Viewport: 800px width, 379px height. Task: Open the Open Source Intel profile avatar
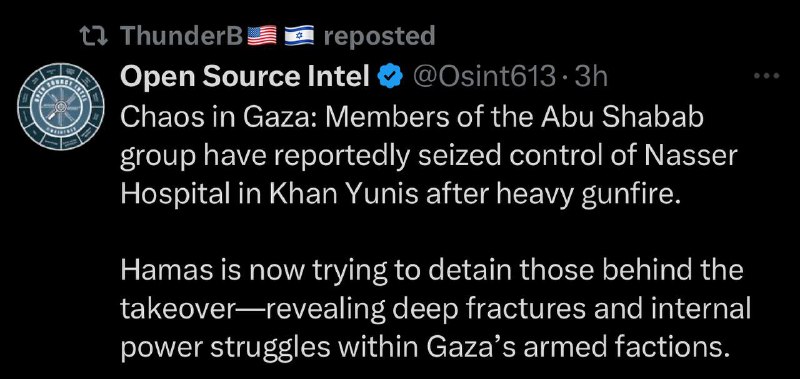61,107
